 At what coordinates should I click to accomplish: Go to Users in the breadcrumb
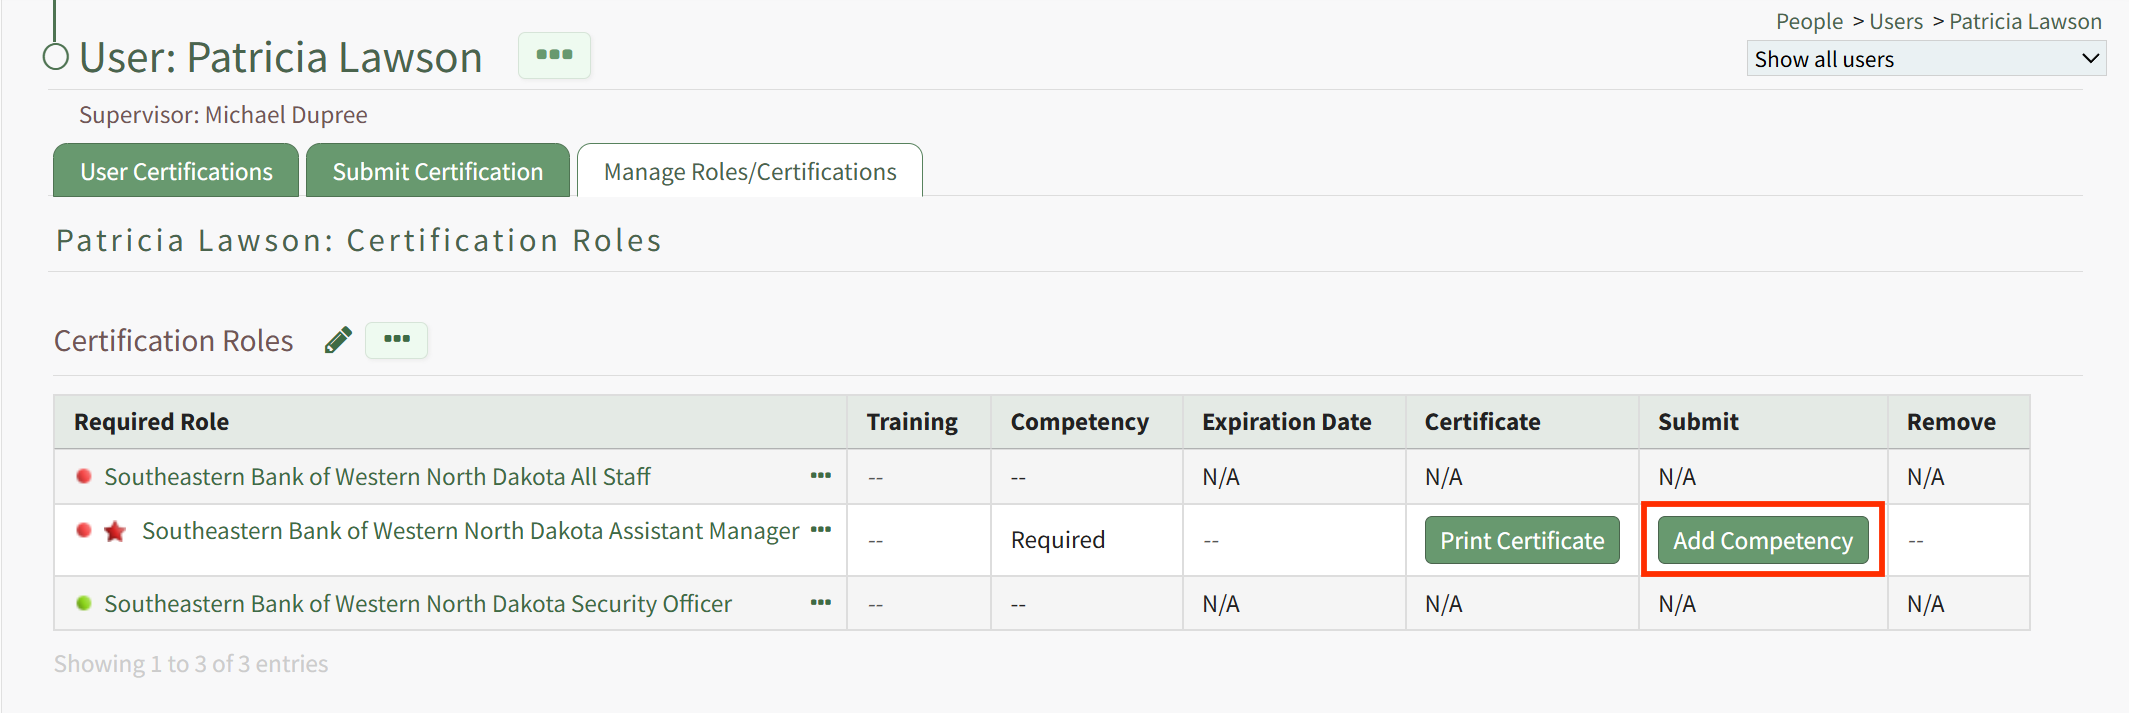pyautogui.click(x=1896, y=21)
